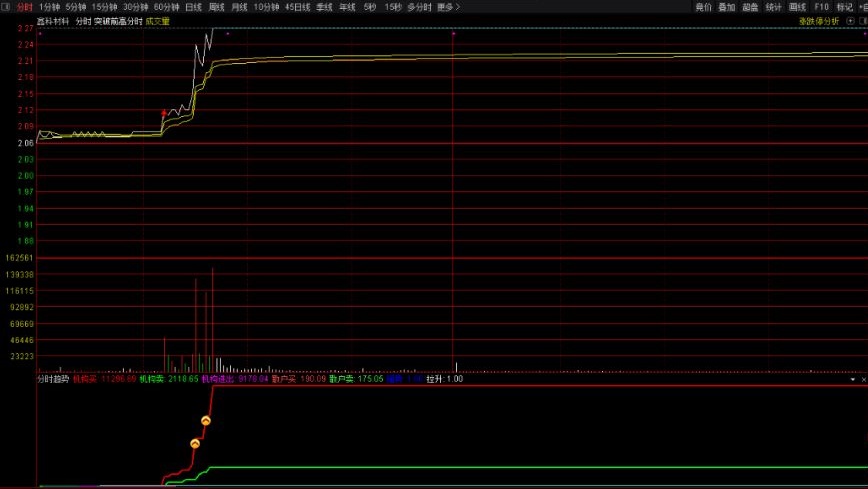Open the 统计 statistics tool
Screen dimensions: 868x489
773,7
